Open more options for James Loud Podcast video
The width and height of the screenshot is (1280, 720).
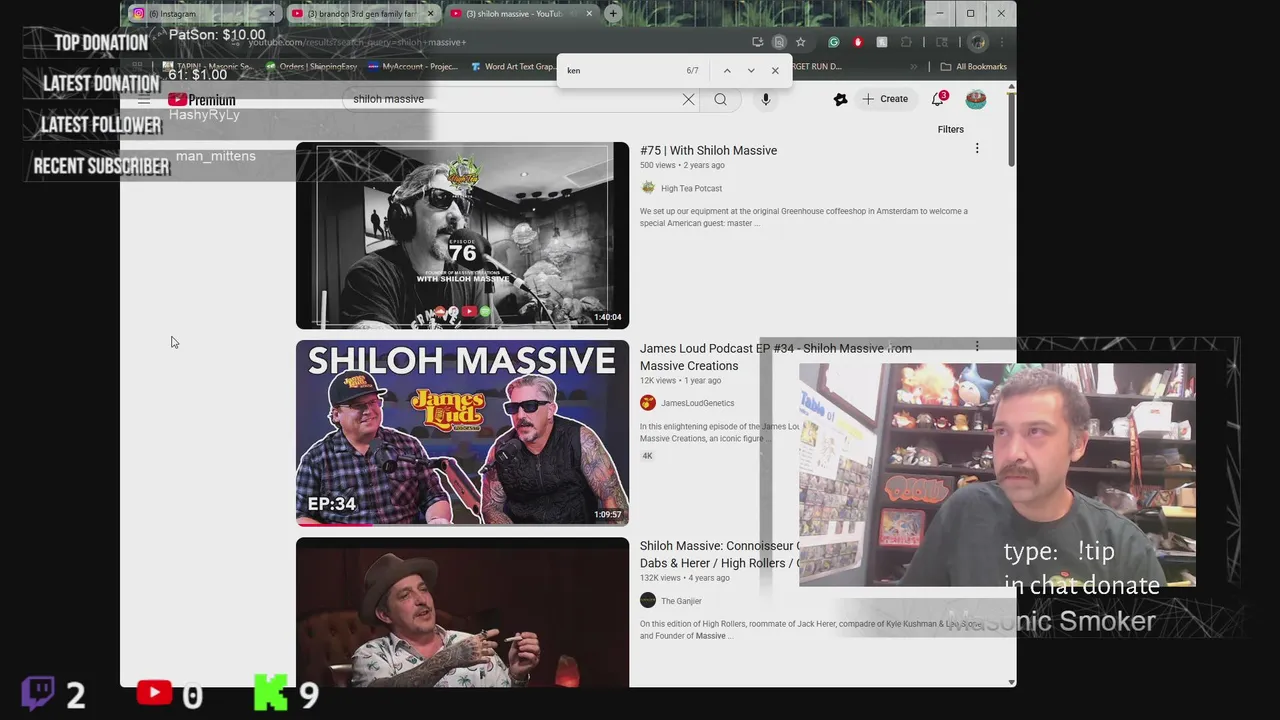click(977, 347)
